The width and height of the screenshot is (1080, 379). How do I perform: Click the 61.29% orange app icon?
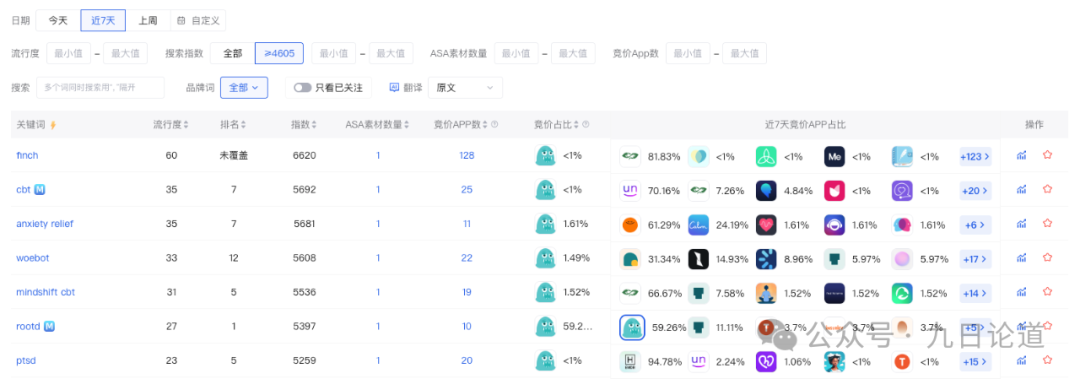pos(630,225)
